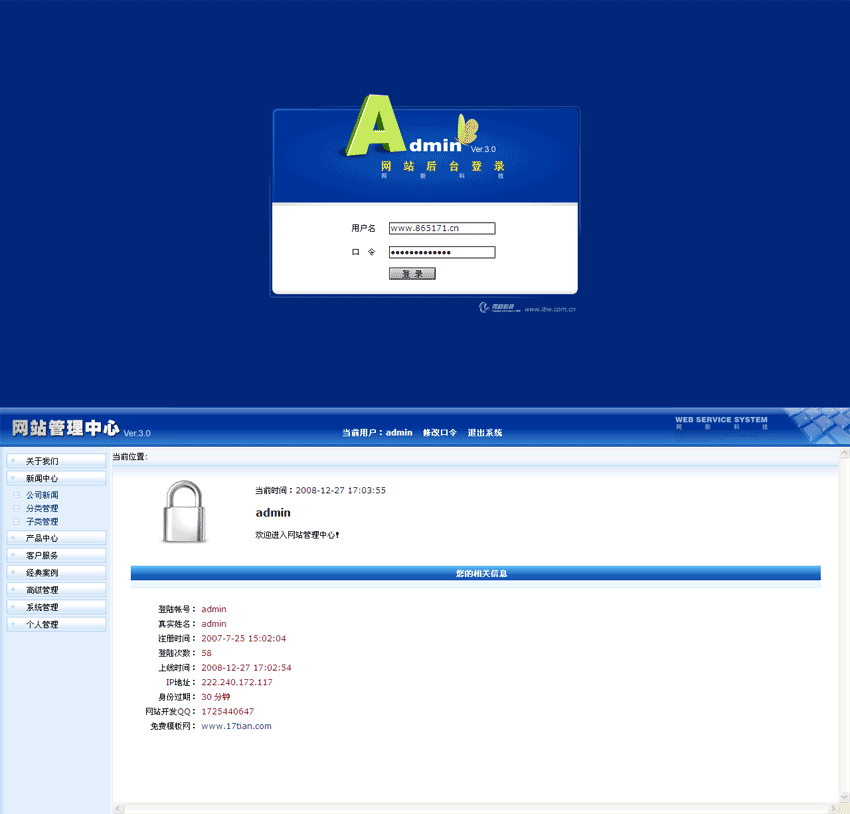Click the 网站管理中心 header logo

click(x=66, y=429)
